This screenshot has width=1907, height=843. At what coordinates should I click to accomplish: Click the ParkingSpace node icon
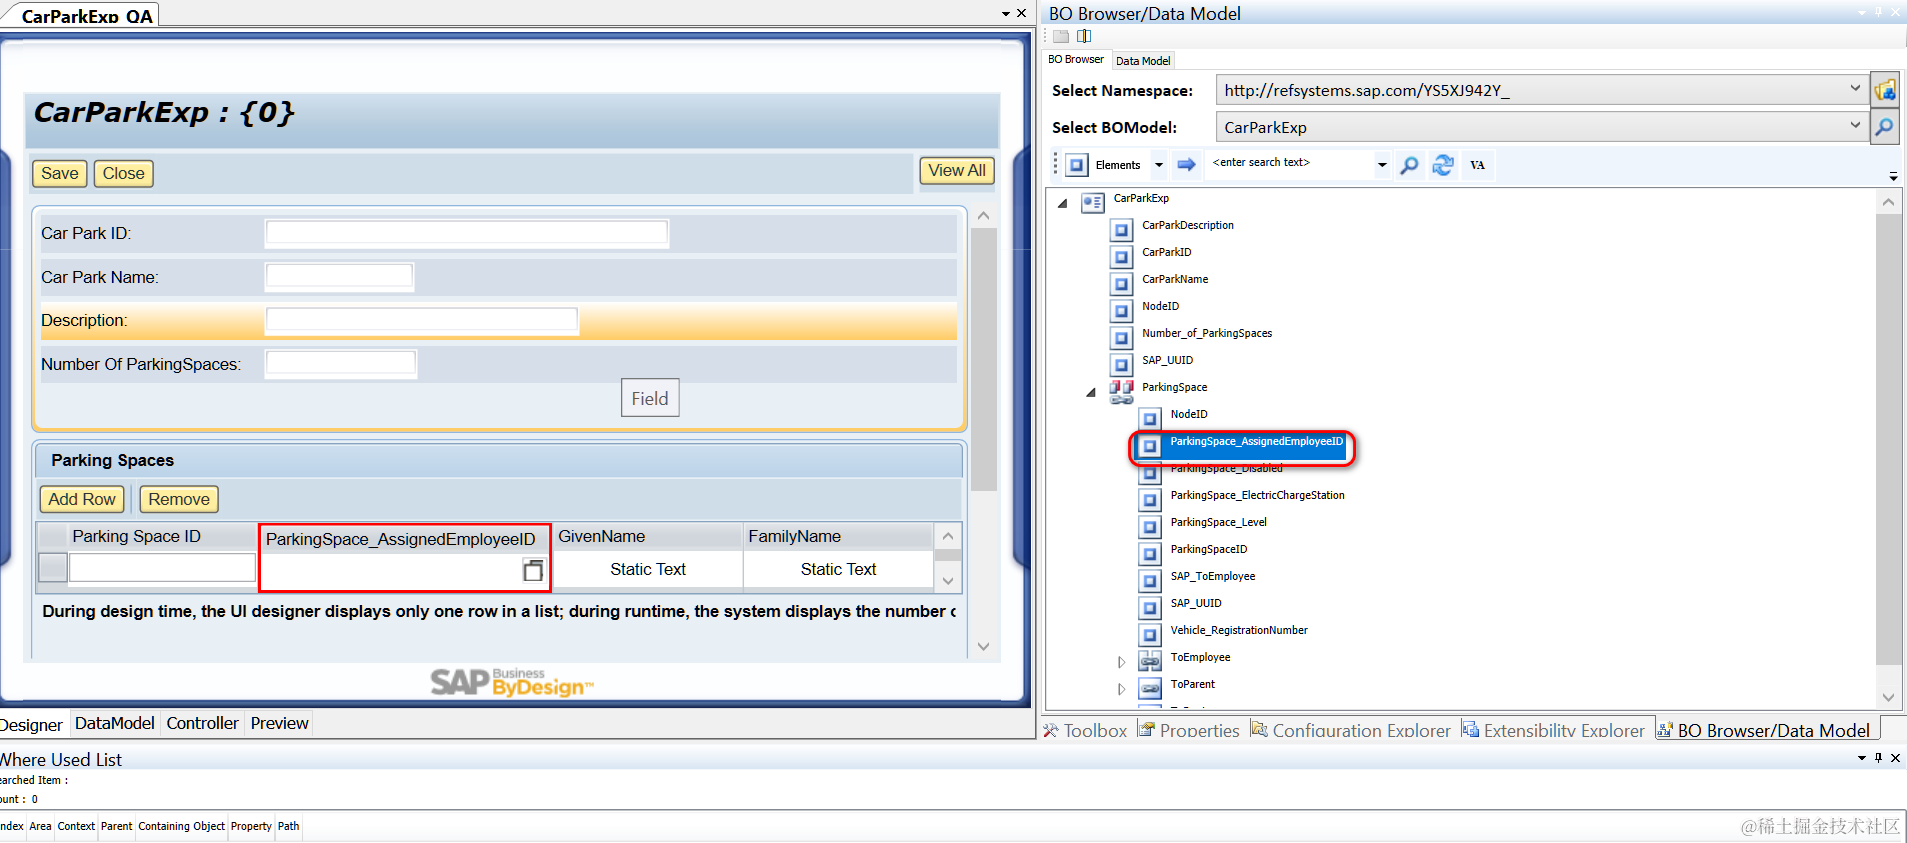click(1121, 391)
